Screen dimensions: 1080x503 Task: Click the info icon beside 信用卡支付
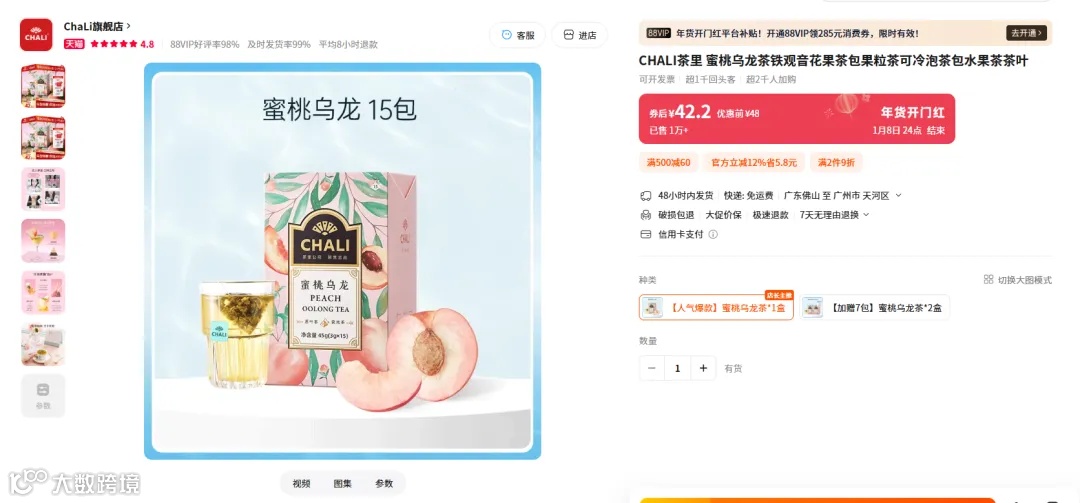point(713,234)
